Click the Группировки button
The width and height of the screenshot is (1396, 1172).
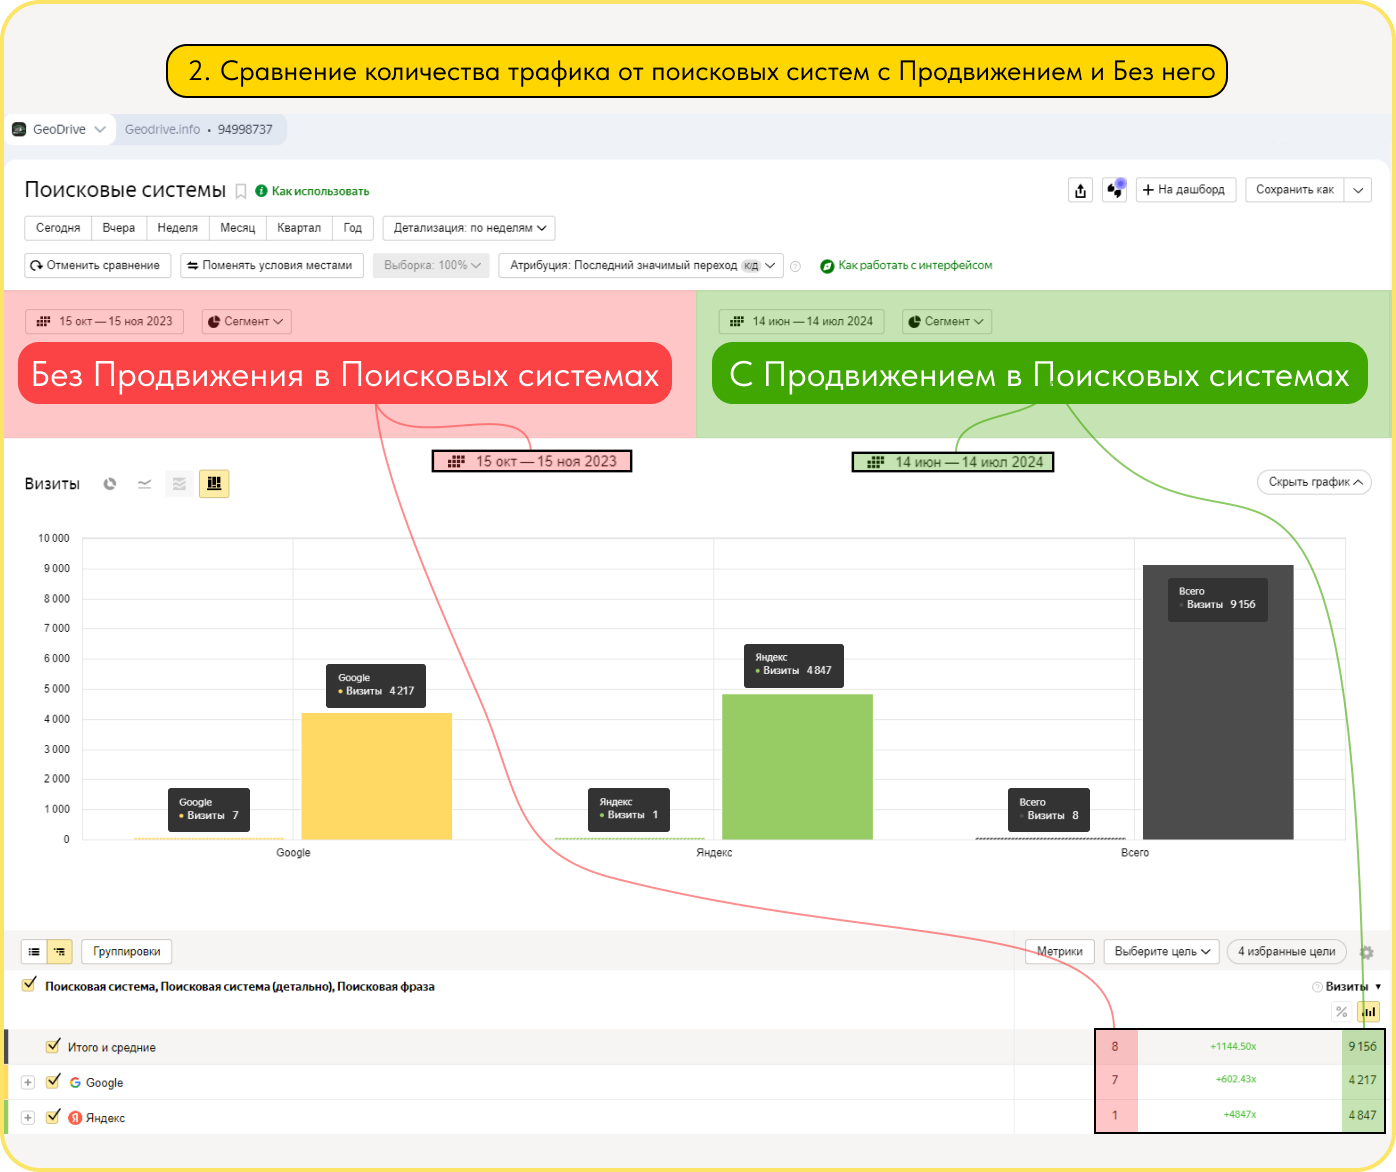click(127, 951)
